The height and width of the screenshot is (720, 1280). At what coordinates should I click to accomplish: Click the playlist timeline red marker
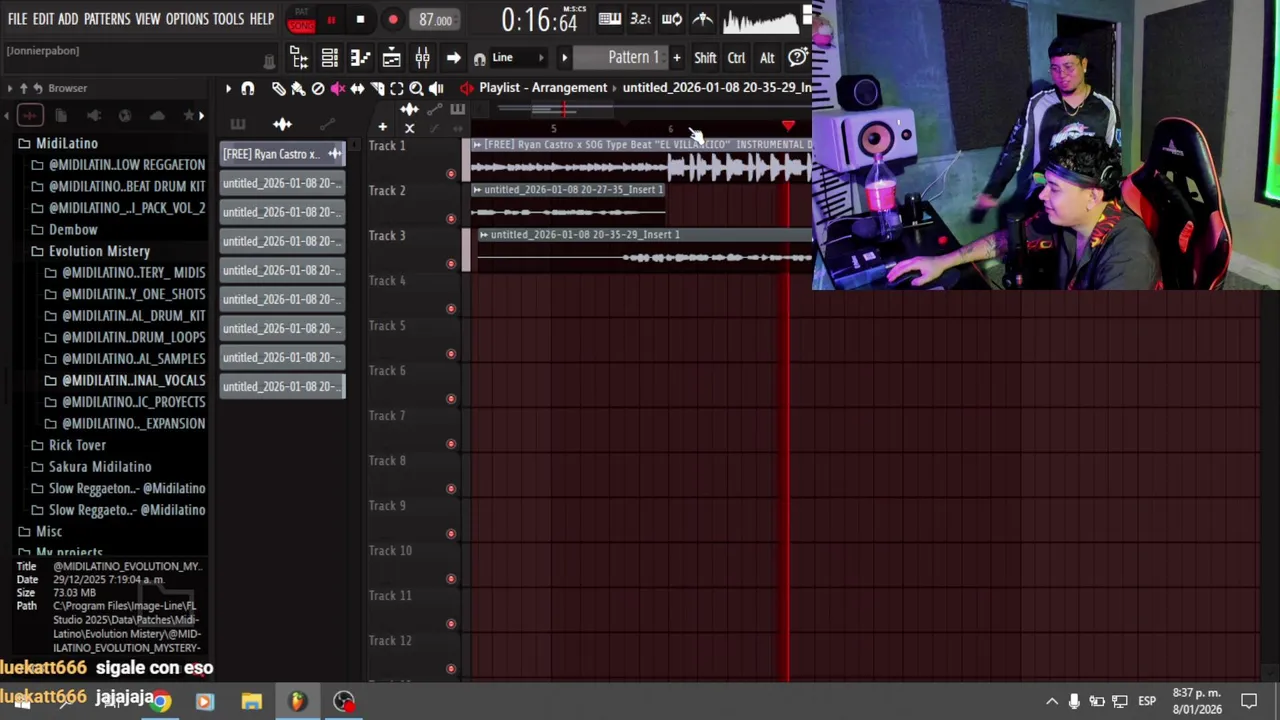[x=788, y=126]
